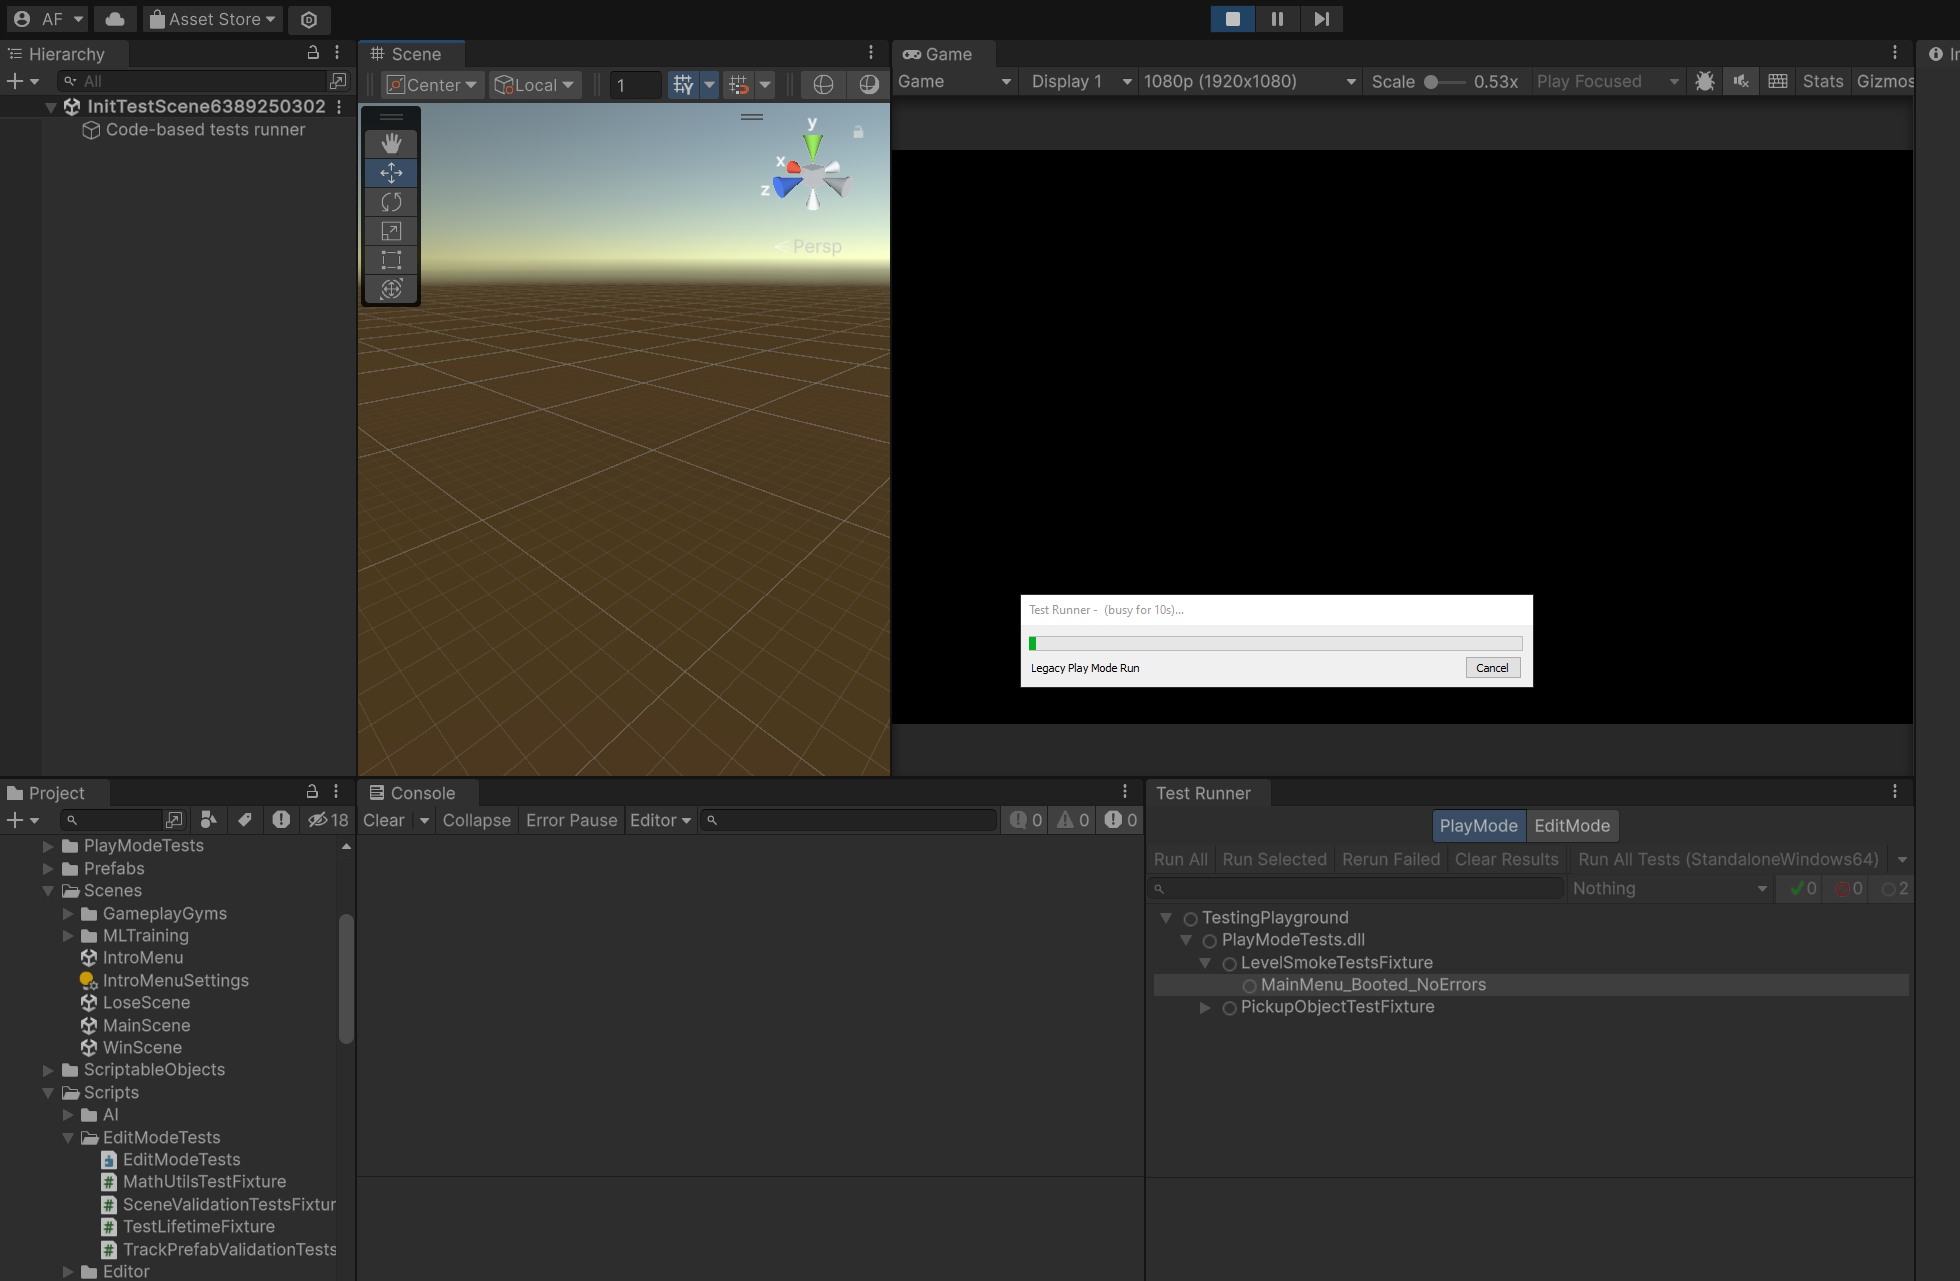Image resolution: width=1960 pixels, height=1281 pixels.
Task: Click Clear in the Console
Action: pyautogui.click(x=384, y=820)
